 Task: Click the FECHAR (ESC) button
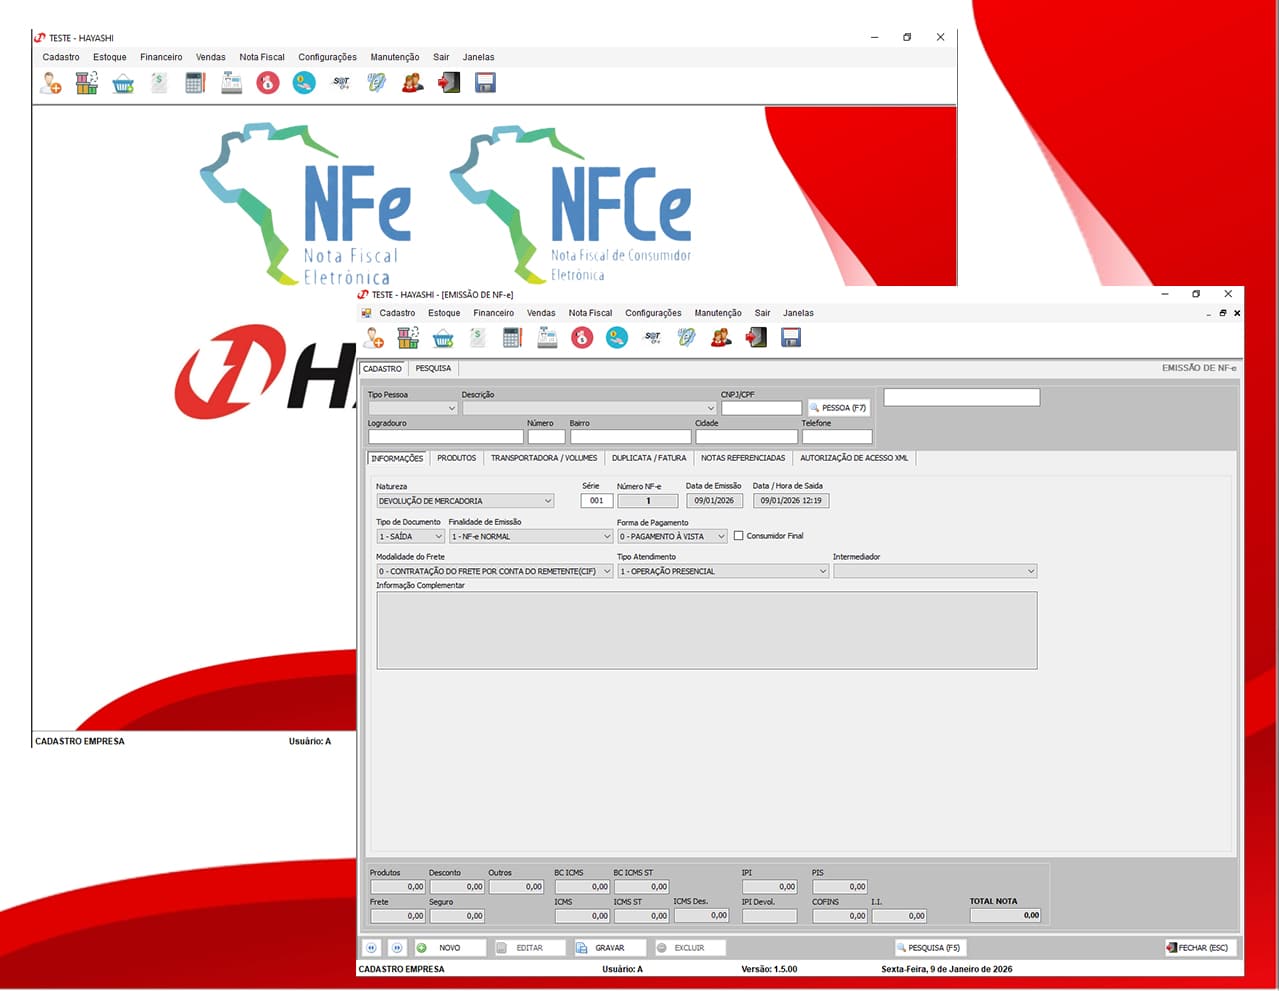[1198, 947]
